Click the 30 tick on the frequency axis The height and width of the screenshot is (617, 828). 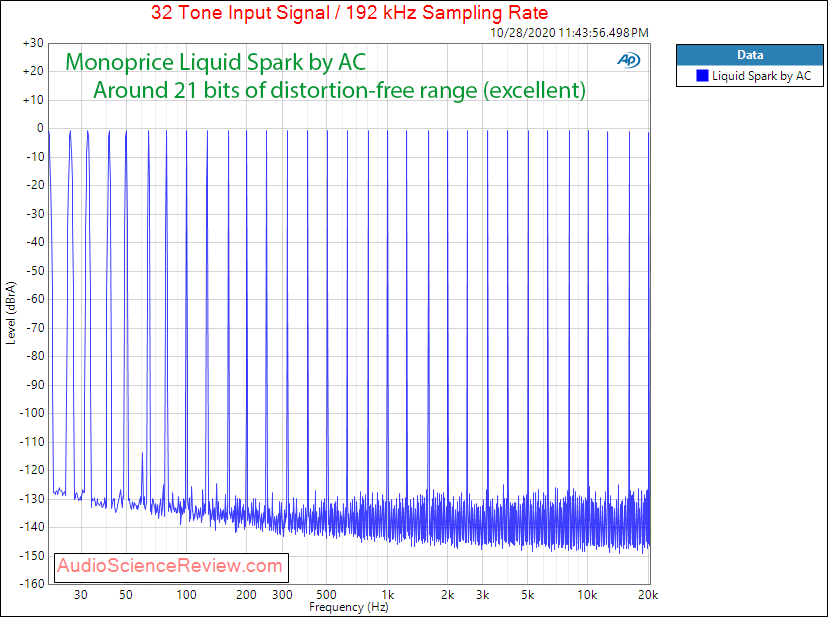point(81,595)
